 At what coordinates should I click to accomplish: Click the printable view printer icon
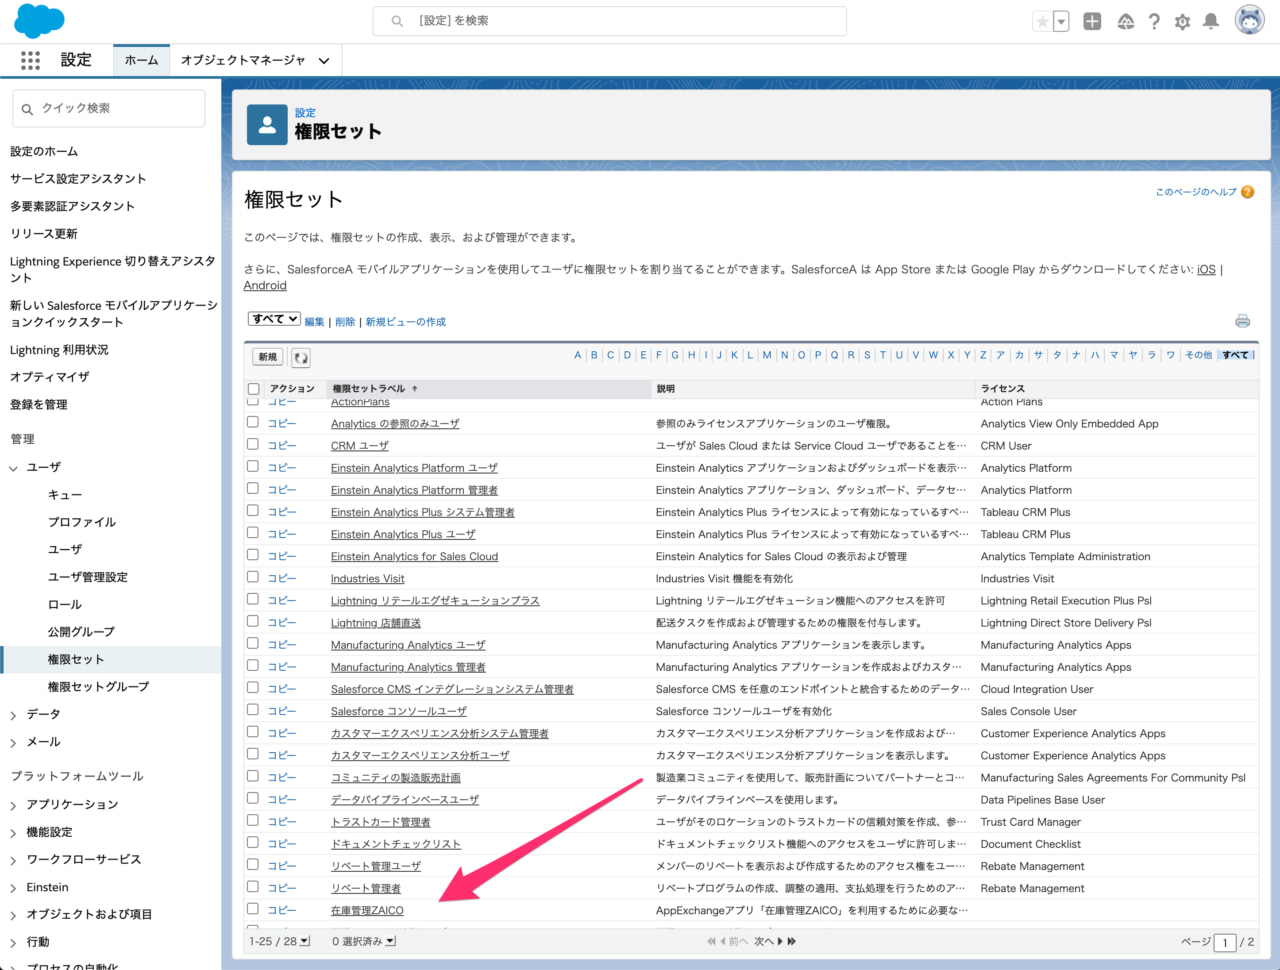pos(1242,321)
